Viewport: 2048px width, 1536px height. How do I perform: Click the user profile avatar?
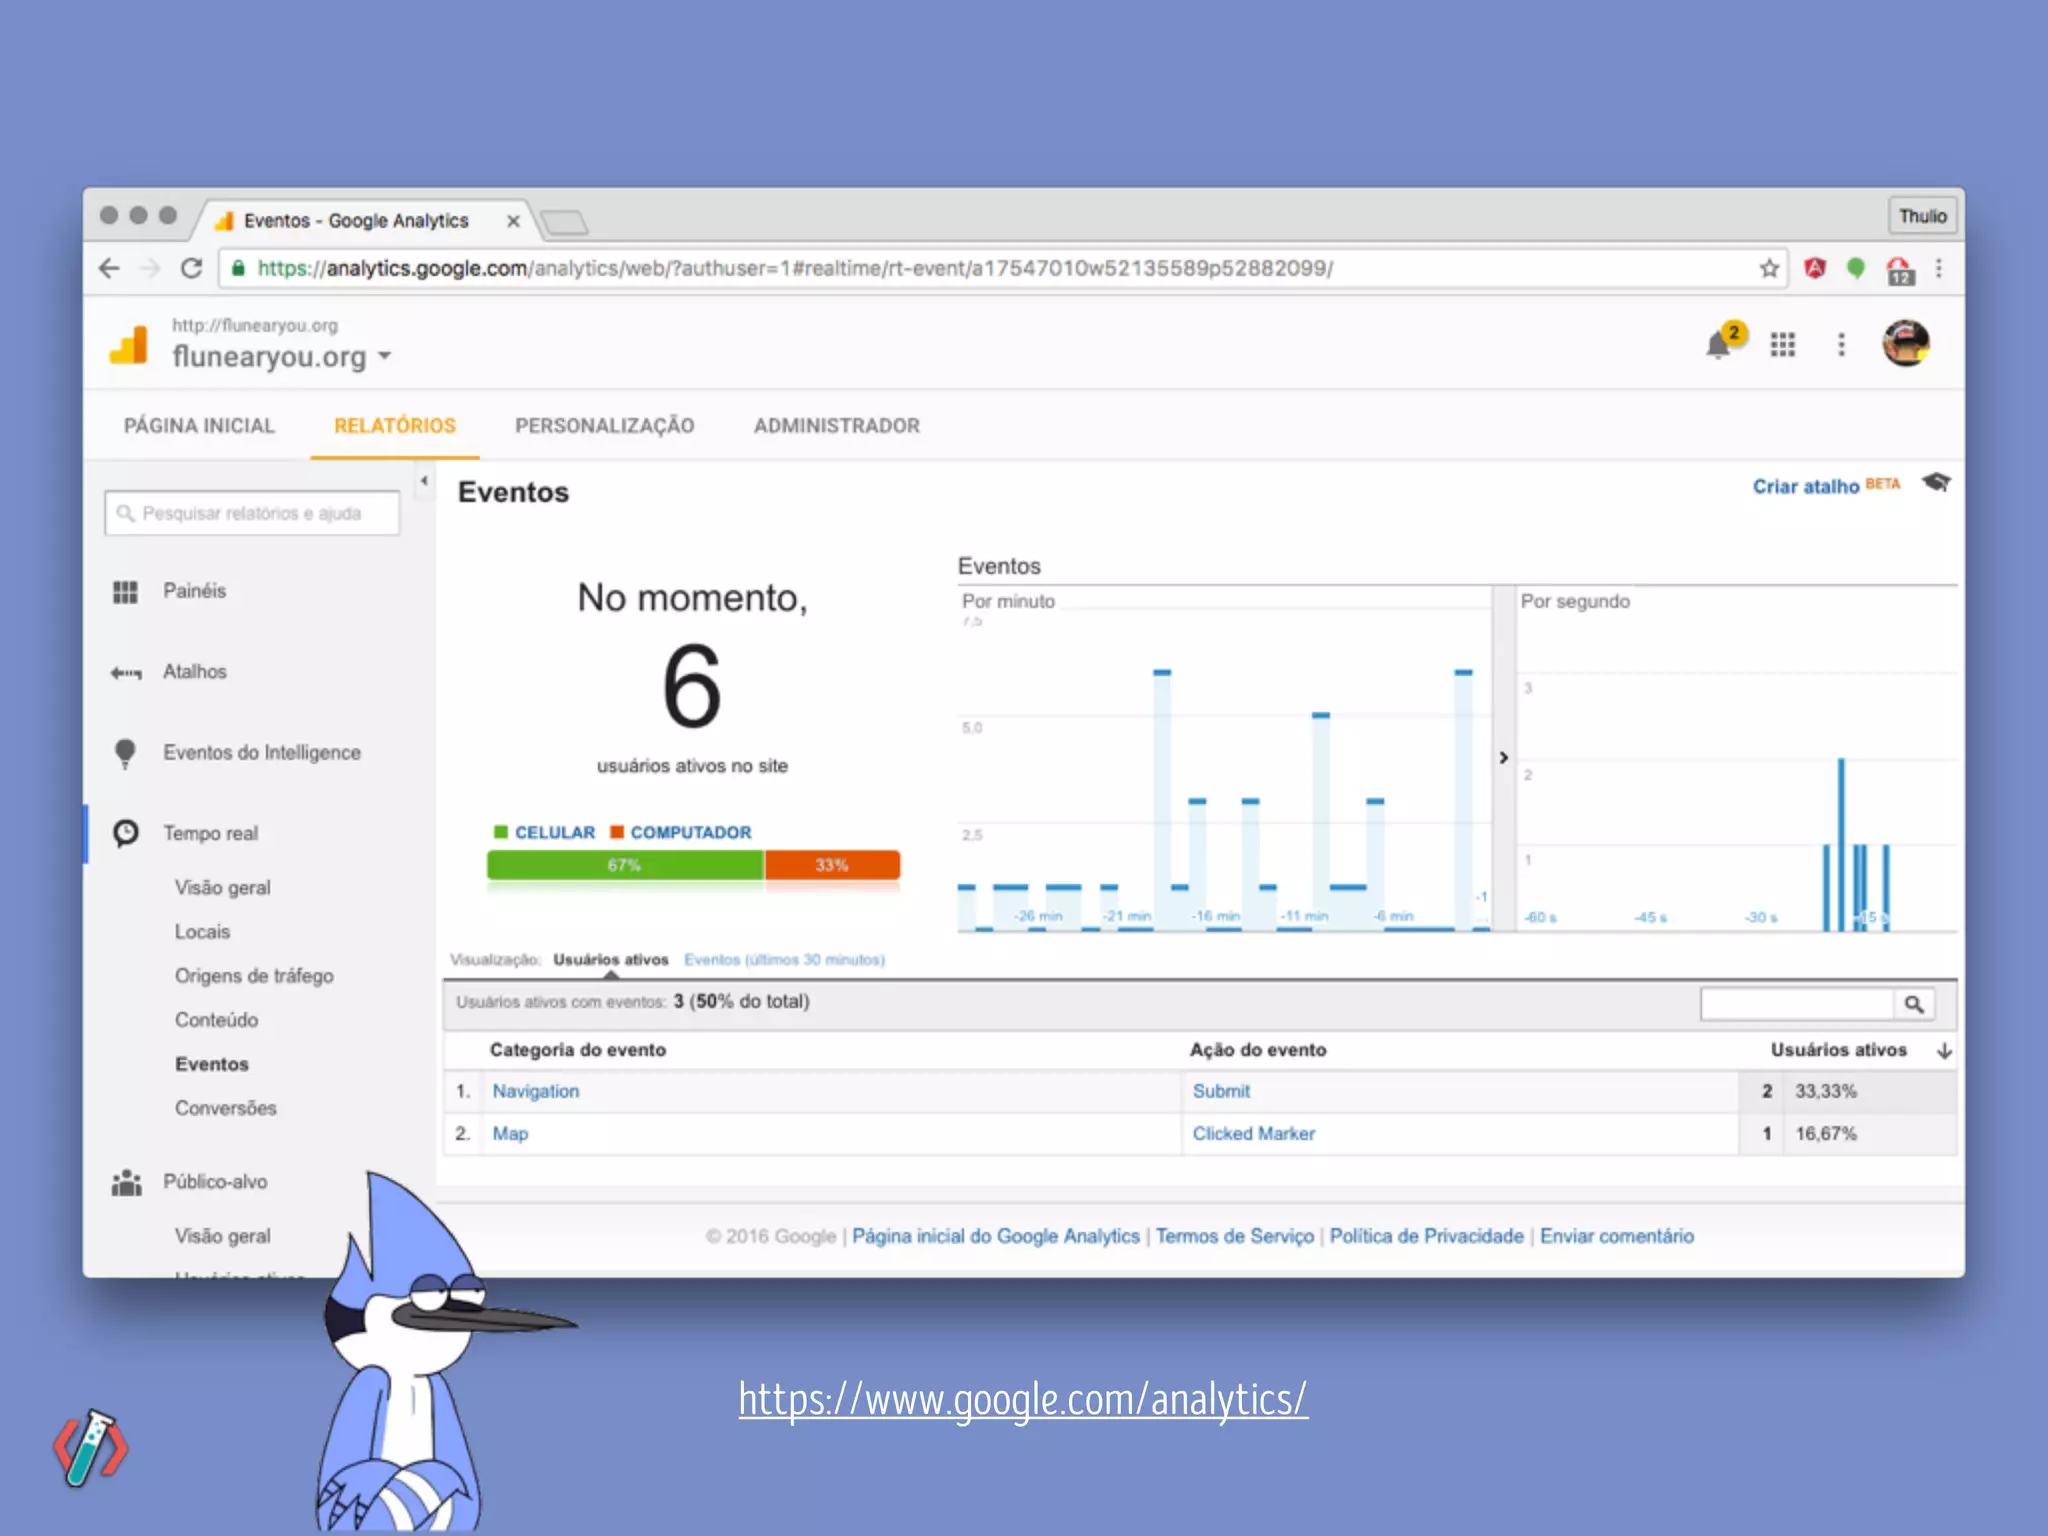[1906, 344]
